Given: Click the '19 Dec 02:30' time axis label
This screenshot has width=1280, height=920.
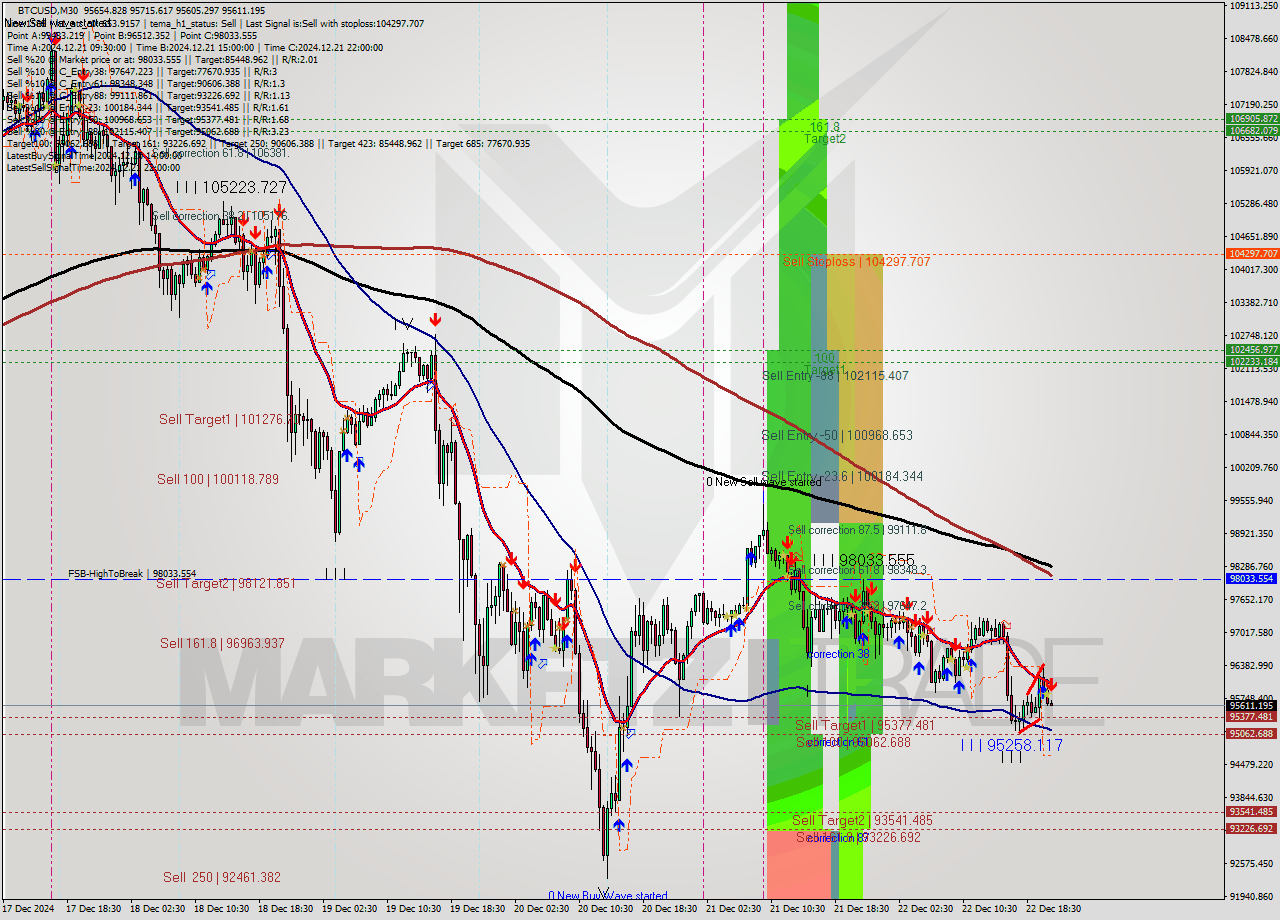Looking at the screenshot, I should (x=349, y=910).
